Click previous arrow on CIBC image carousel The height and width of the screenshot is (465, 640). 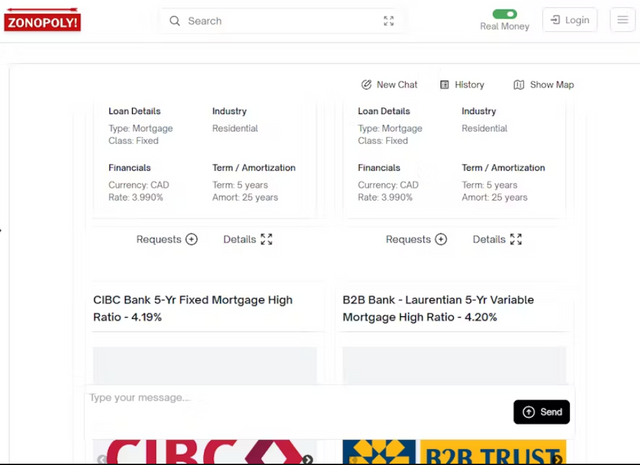(x=102, y=460)
